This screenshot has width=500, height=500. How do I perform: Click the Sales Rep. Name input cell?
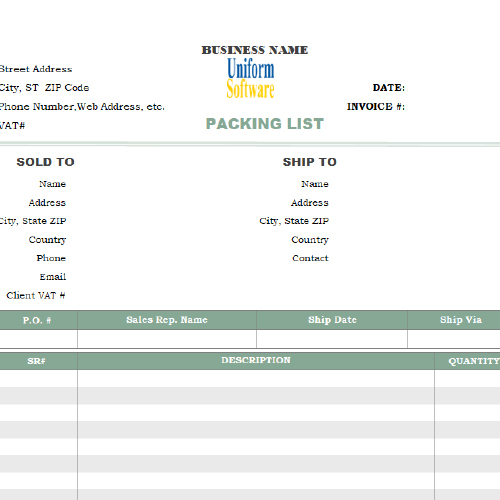pos(167,339)
